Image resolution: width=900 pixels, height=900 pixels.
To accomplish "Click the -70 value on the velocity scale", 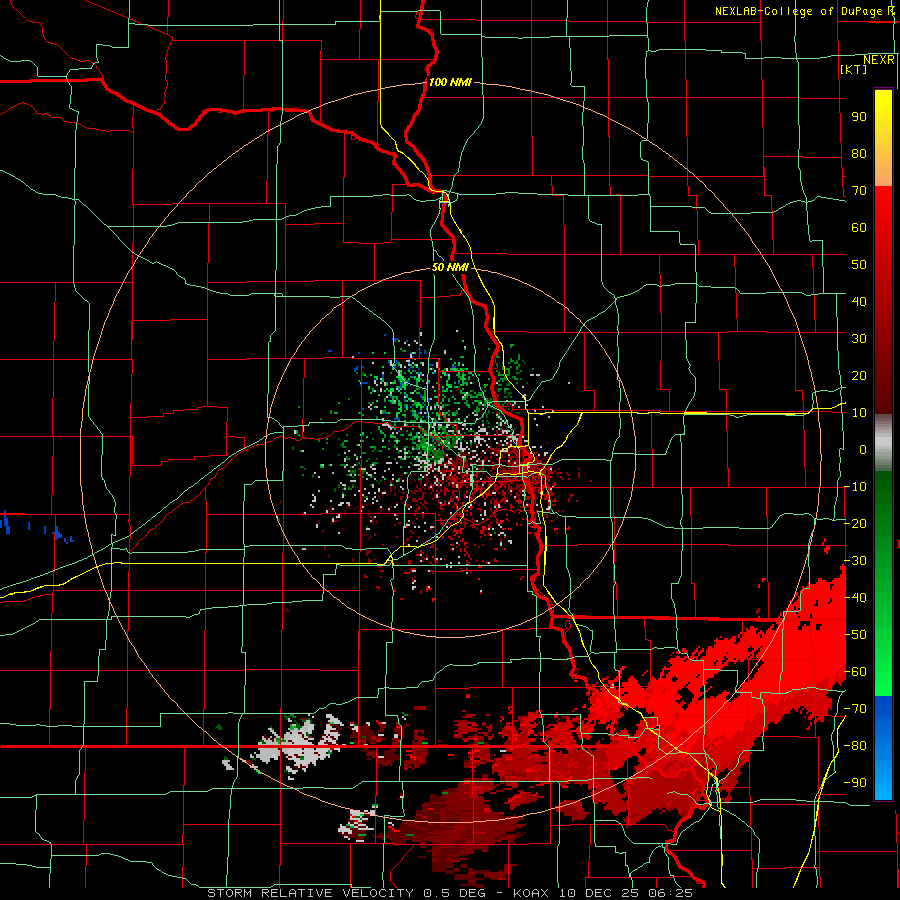I will [x=855, y=709].
